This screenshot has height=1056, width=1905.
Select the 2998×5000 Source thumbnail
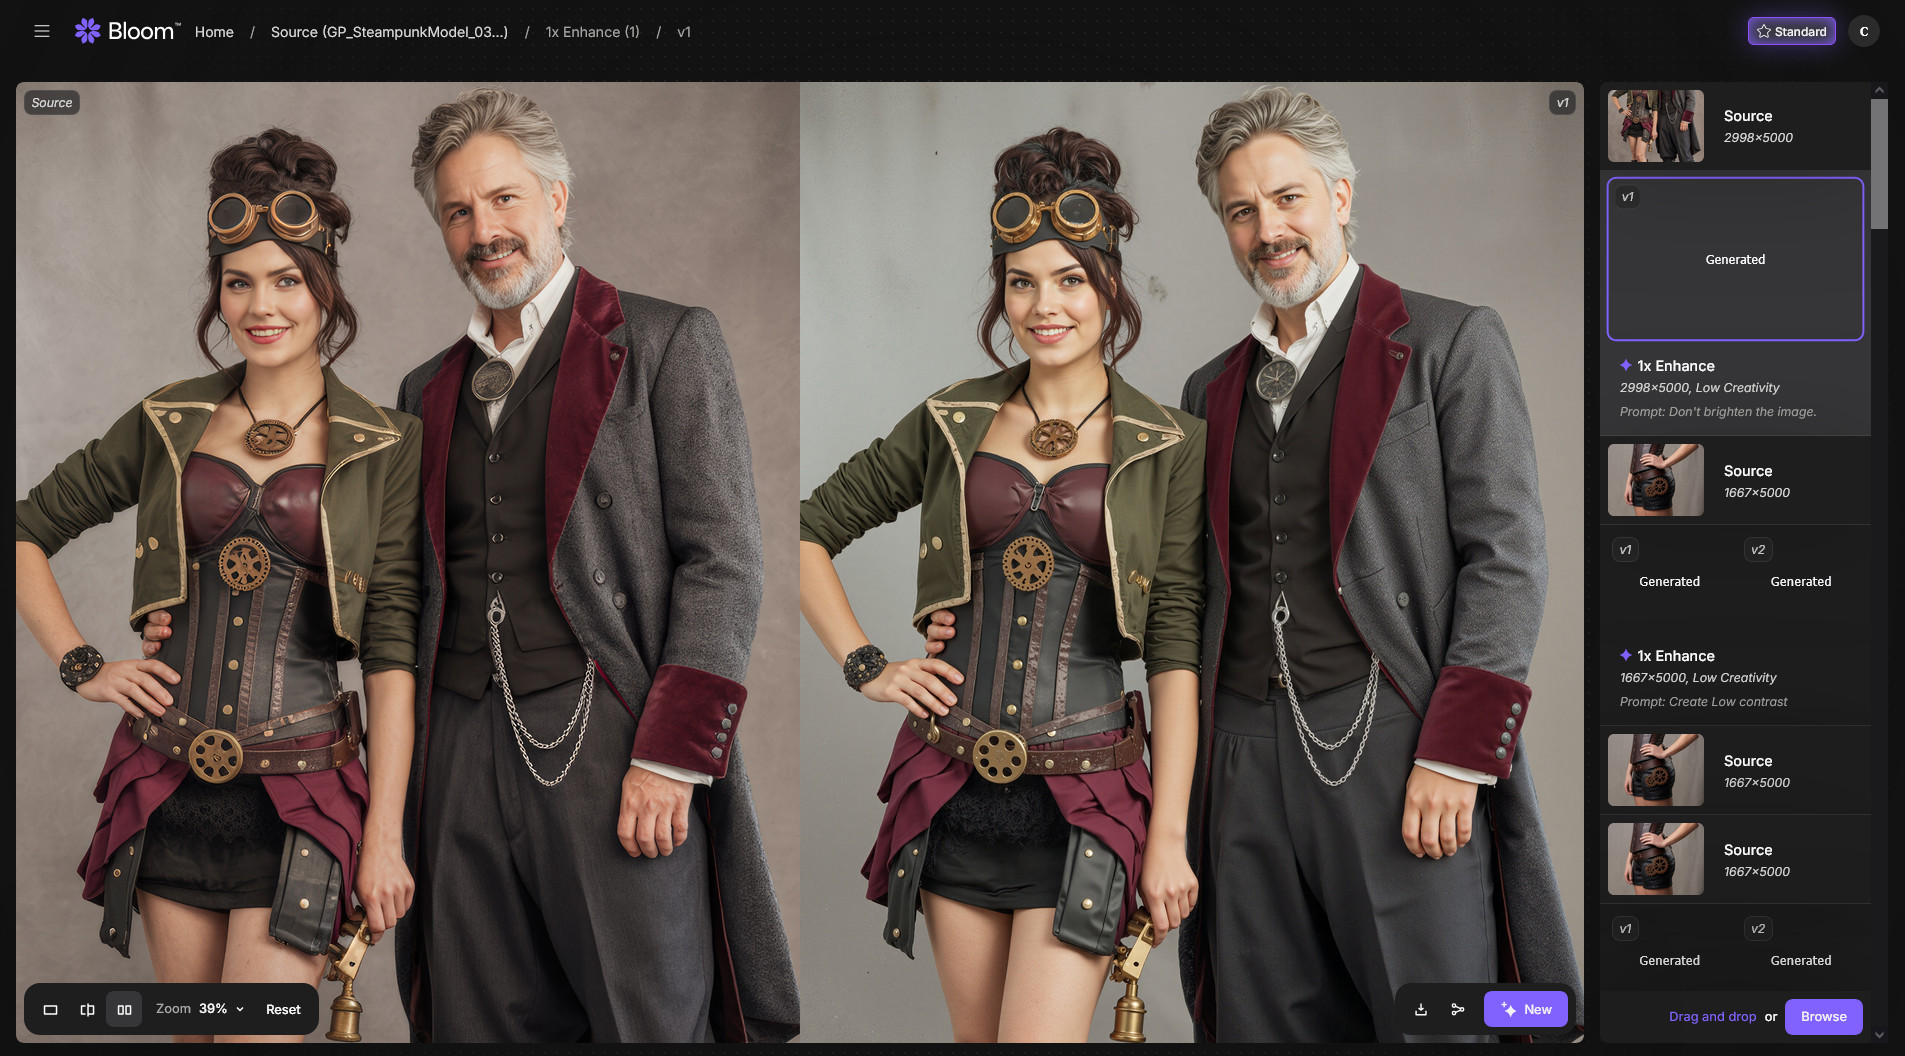[x=1655, y=126]
